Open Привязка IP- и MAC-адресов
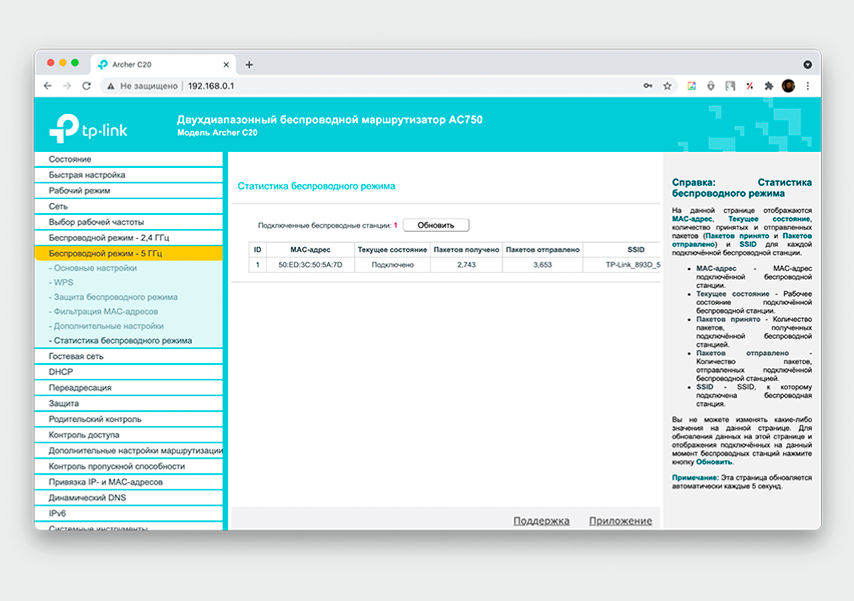This screenshot has height=601, width=854. [x=129, y=482]
